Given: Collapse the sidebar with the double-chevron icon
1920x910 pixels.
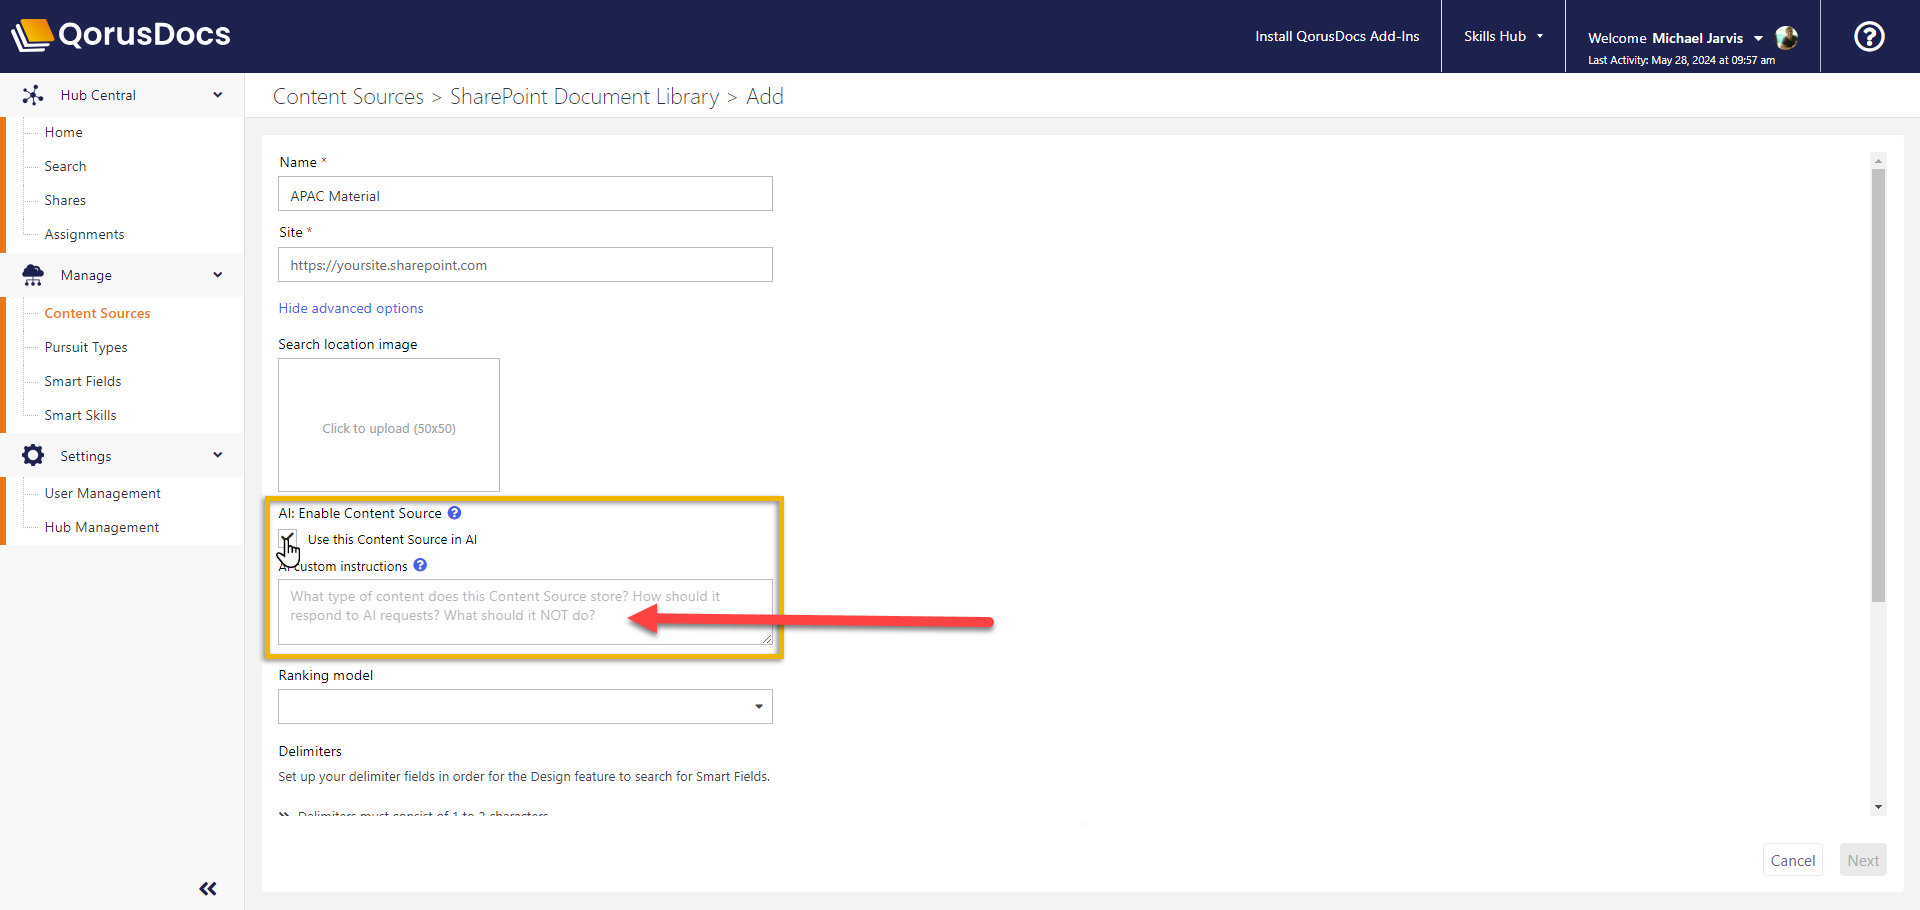Looking at the screenshot, I should [208, 888].
